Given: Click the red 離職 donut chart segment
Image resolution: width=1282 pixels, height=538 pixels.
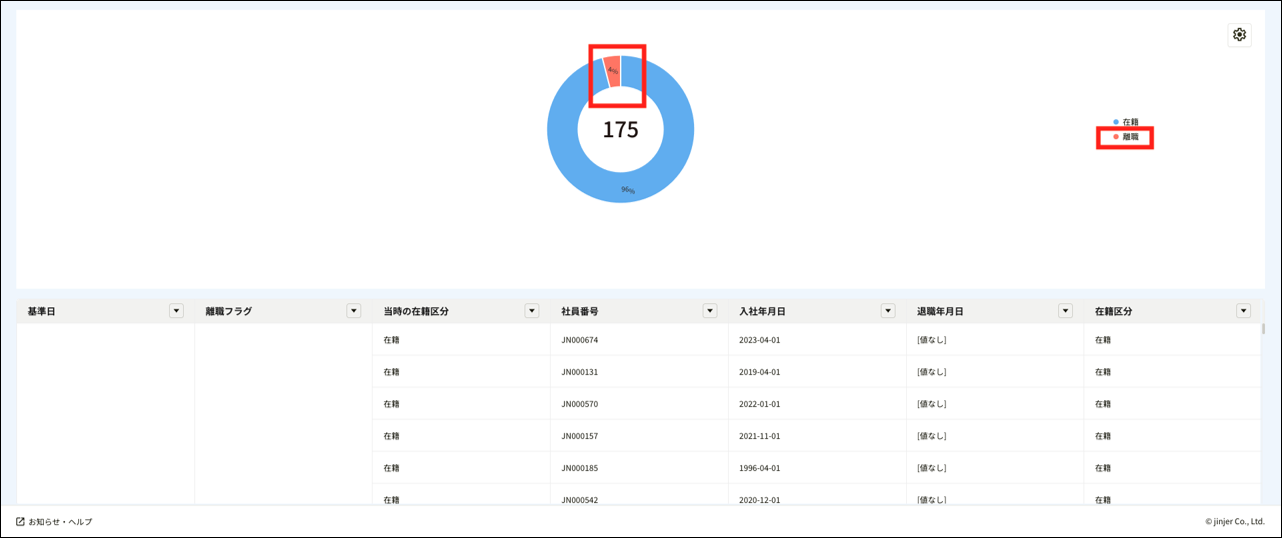Looking at the screenshot, I should pos(612,70).
